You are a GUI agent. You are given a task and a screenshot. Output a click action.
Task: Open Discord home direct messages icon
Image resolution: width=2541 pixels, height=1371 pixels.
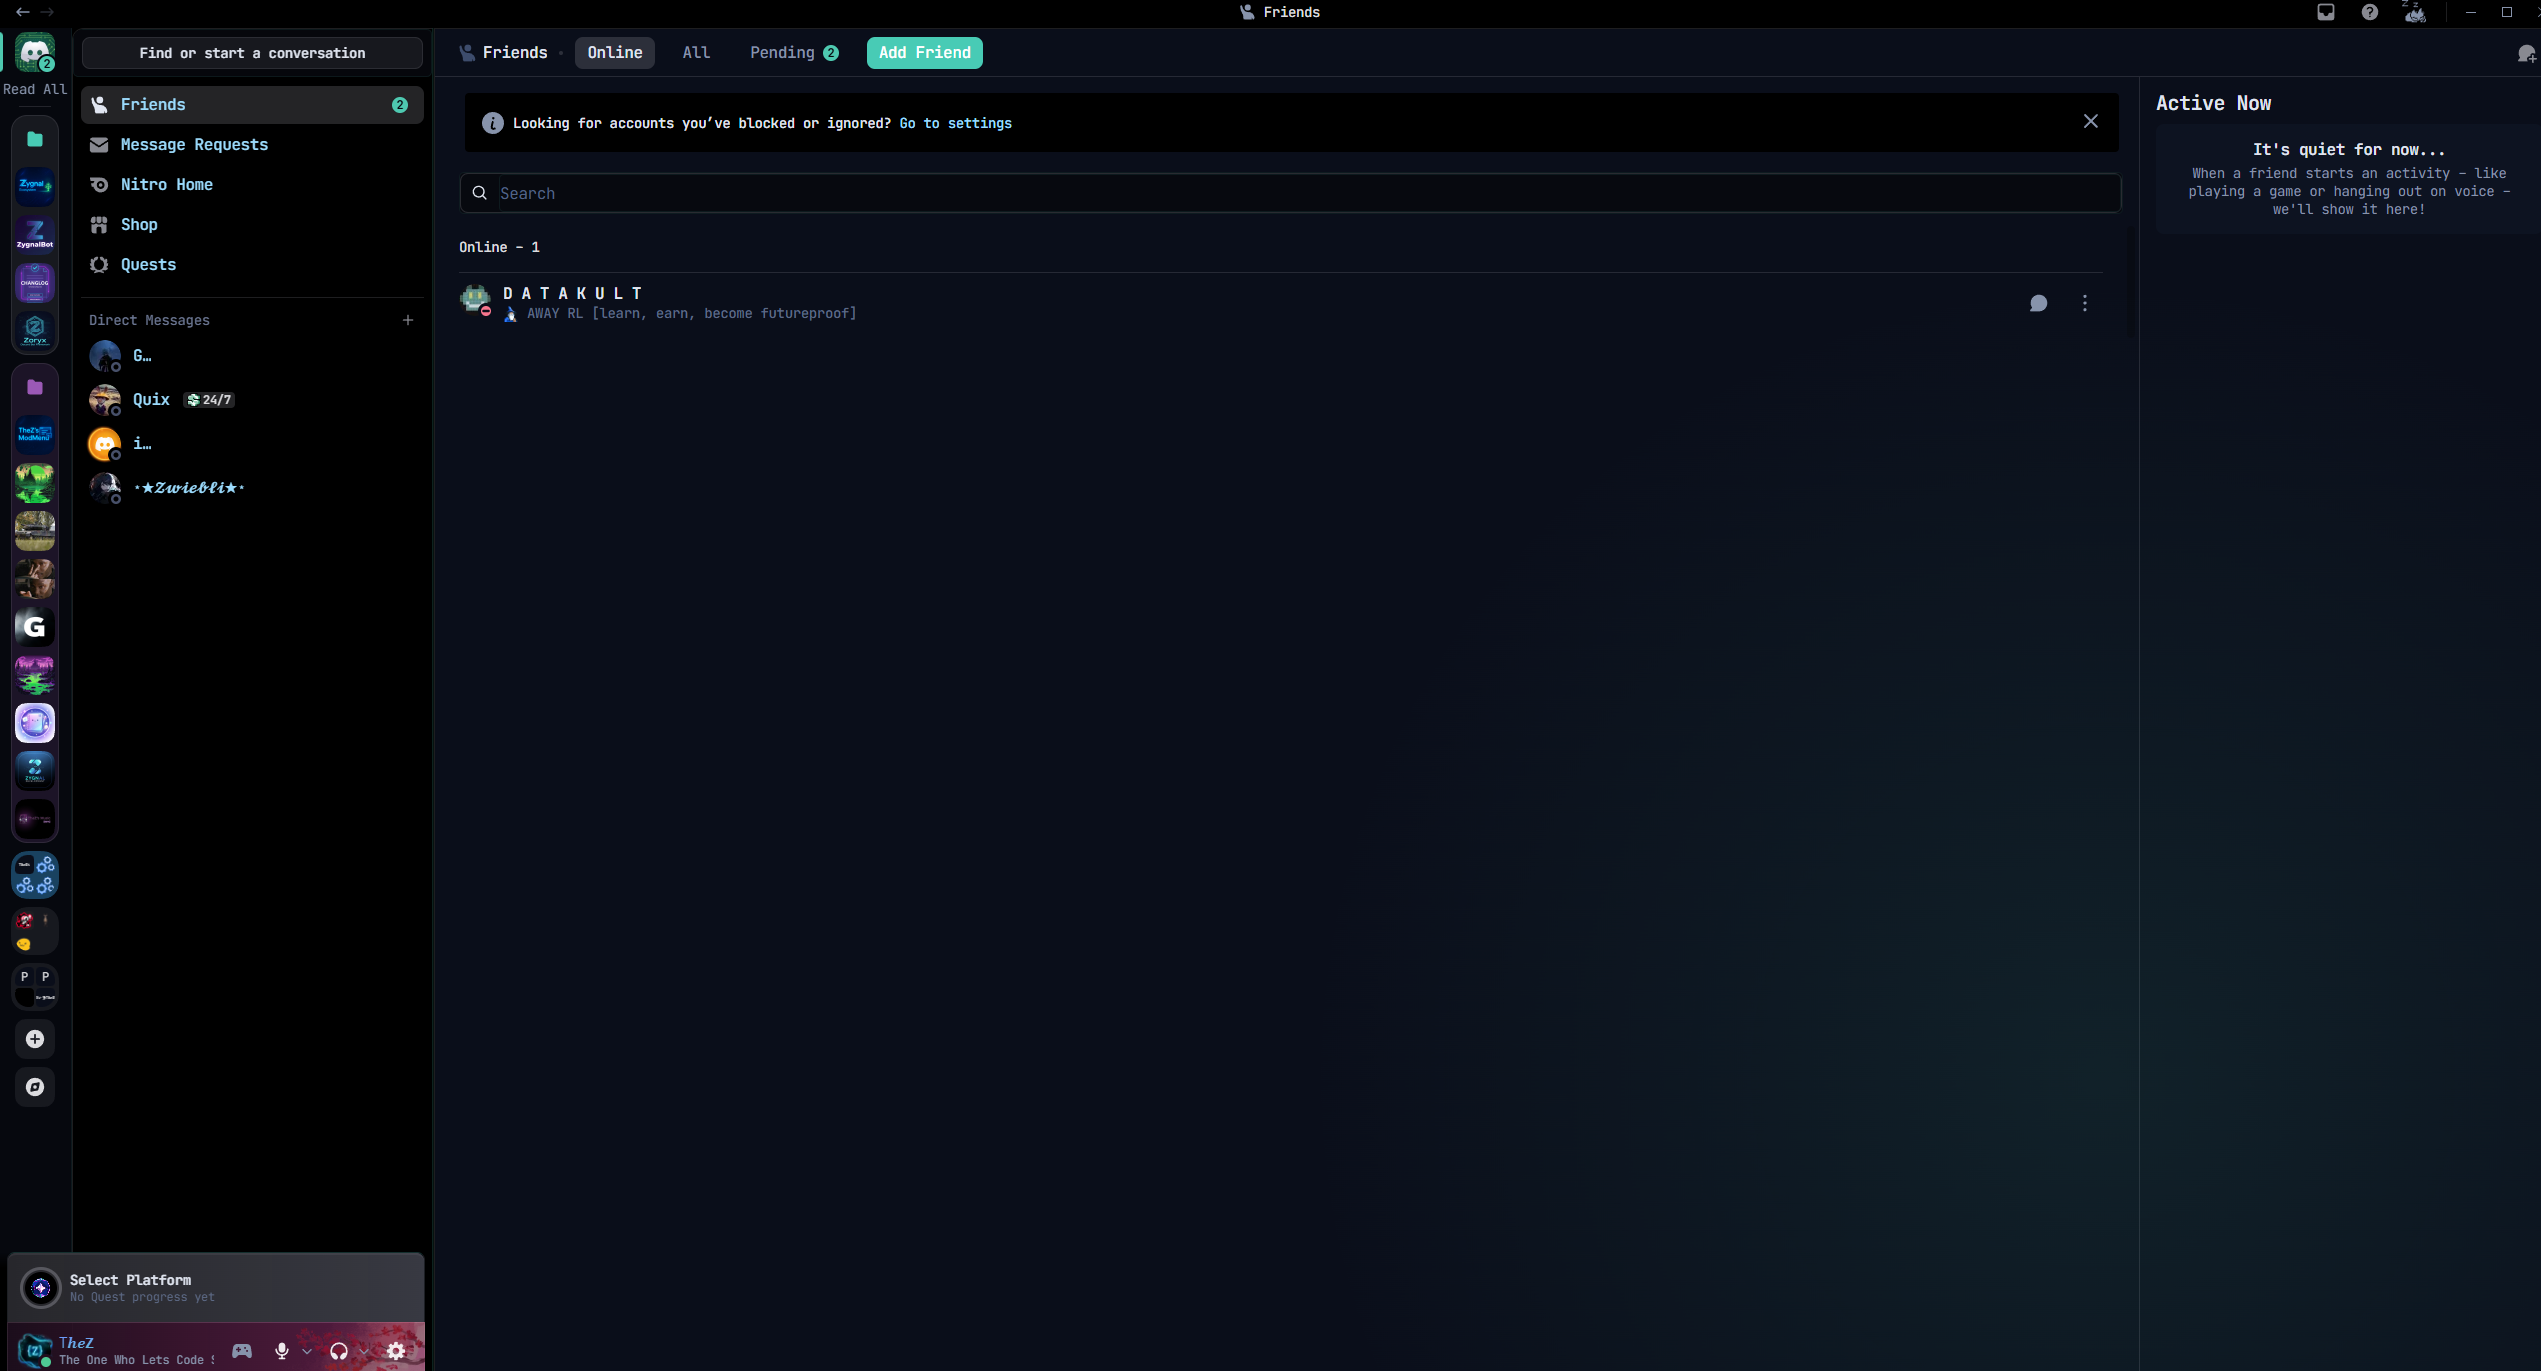(x=35, y=53)
